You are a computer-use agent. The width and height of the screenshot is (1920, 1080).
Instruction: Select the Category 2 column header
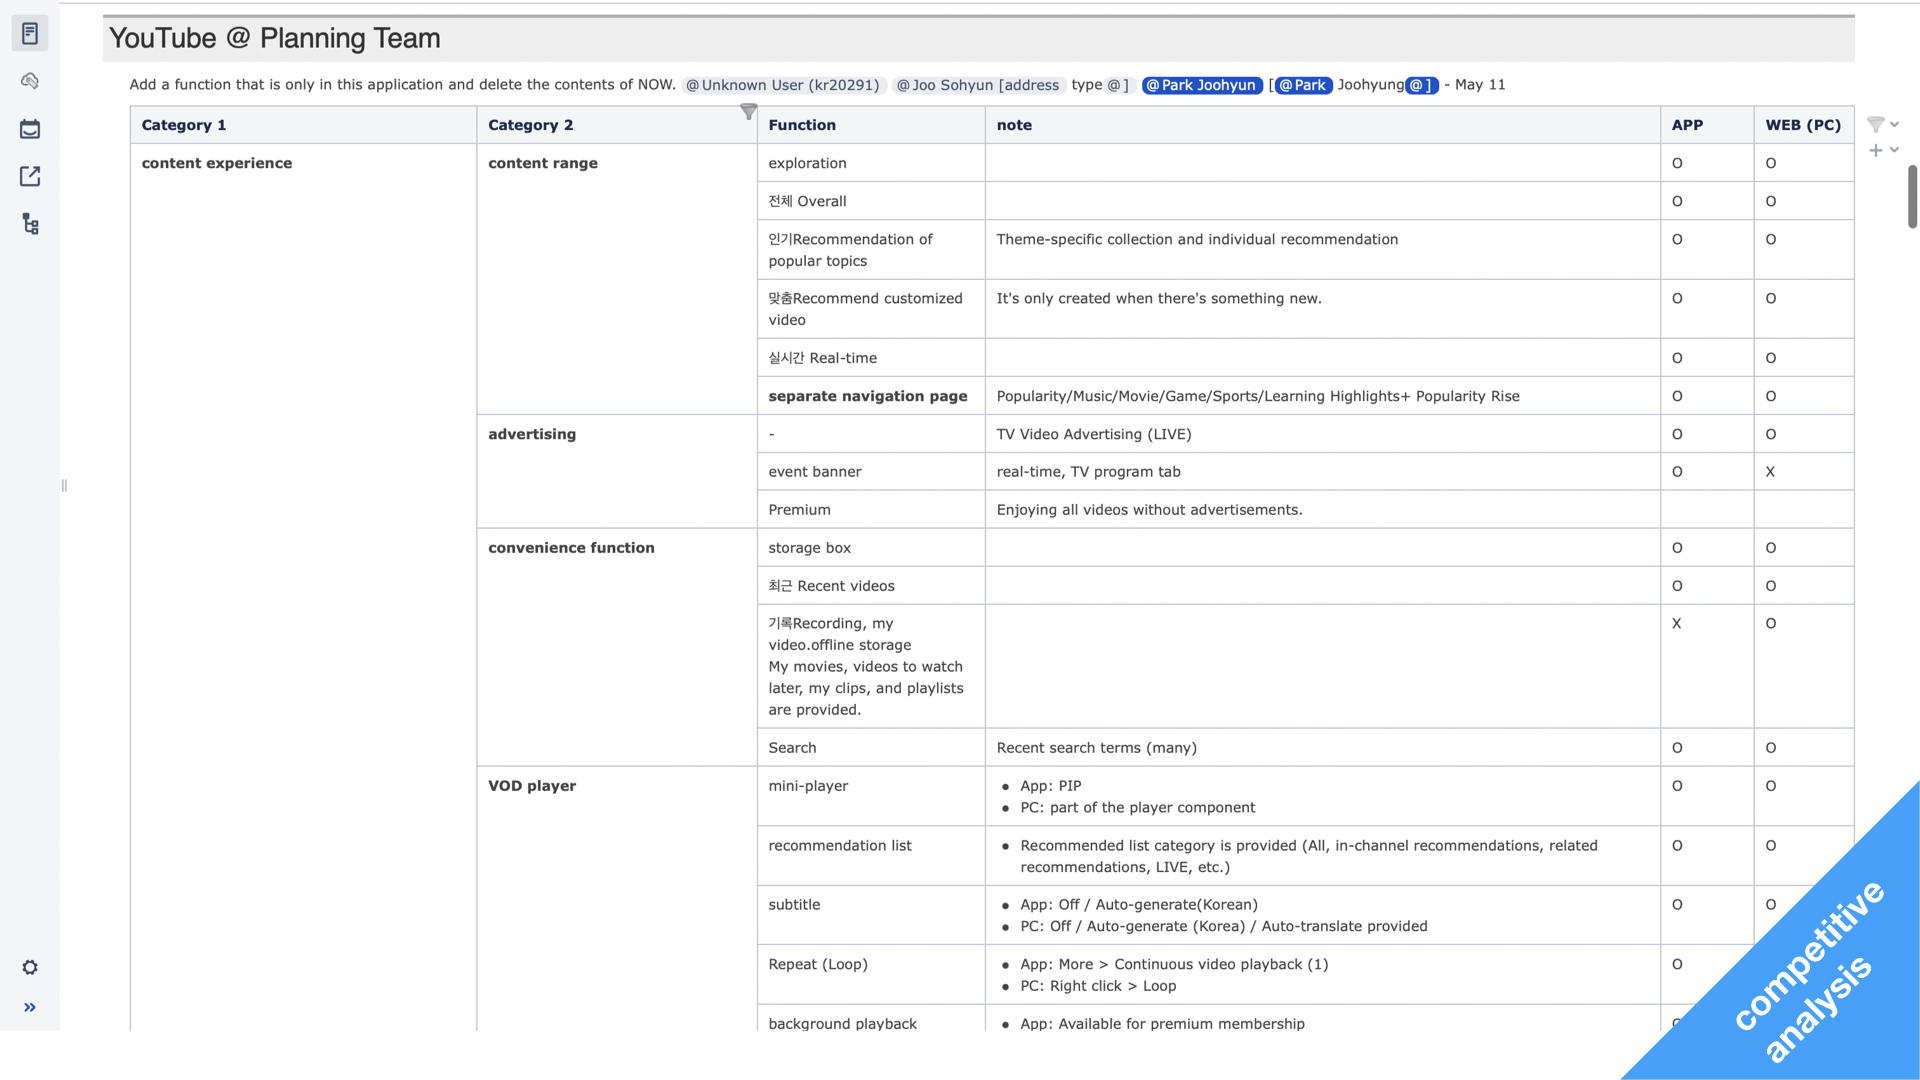[616, 125]
